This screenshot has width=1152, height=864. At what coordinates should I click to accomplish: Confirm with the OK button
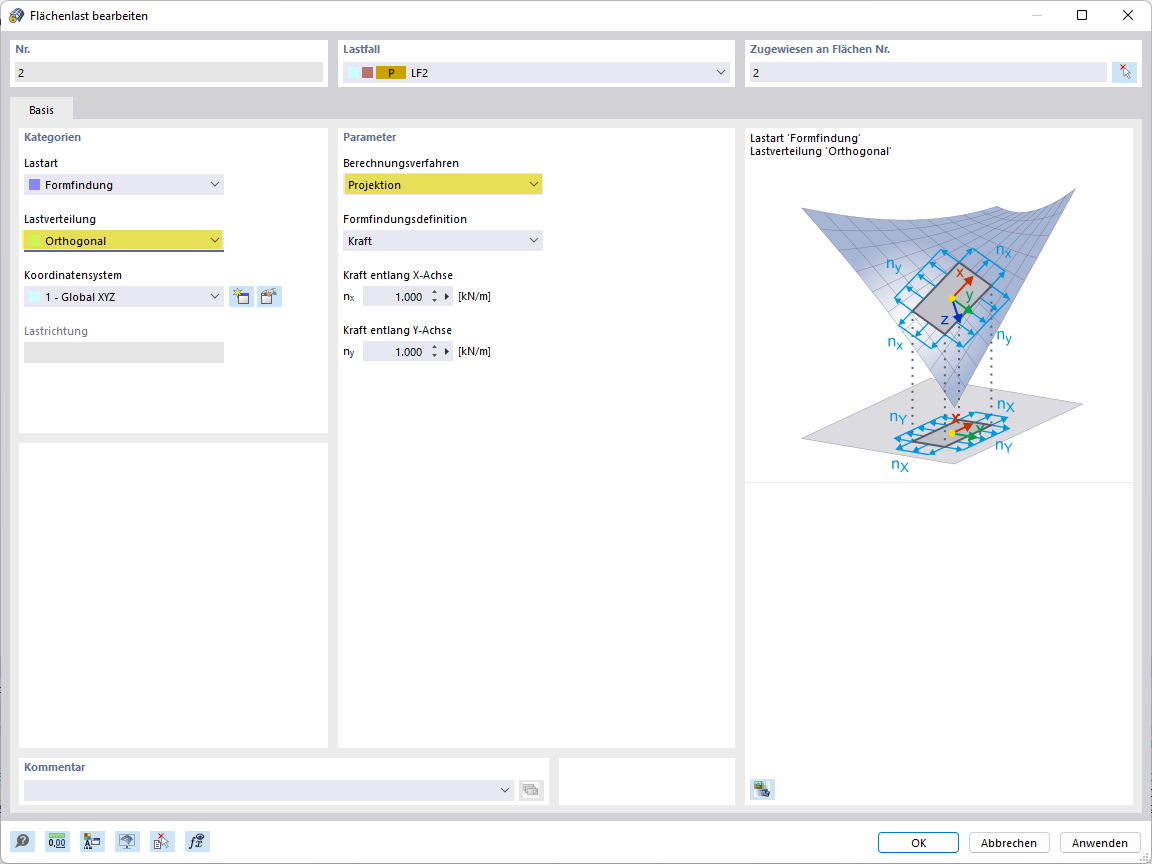point(918,843)
